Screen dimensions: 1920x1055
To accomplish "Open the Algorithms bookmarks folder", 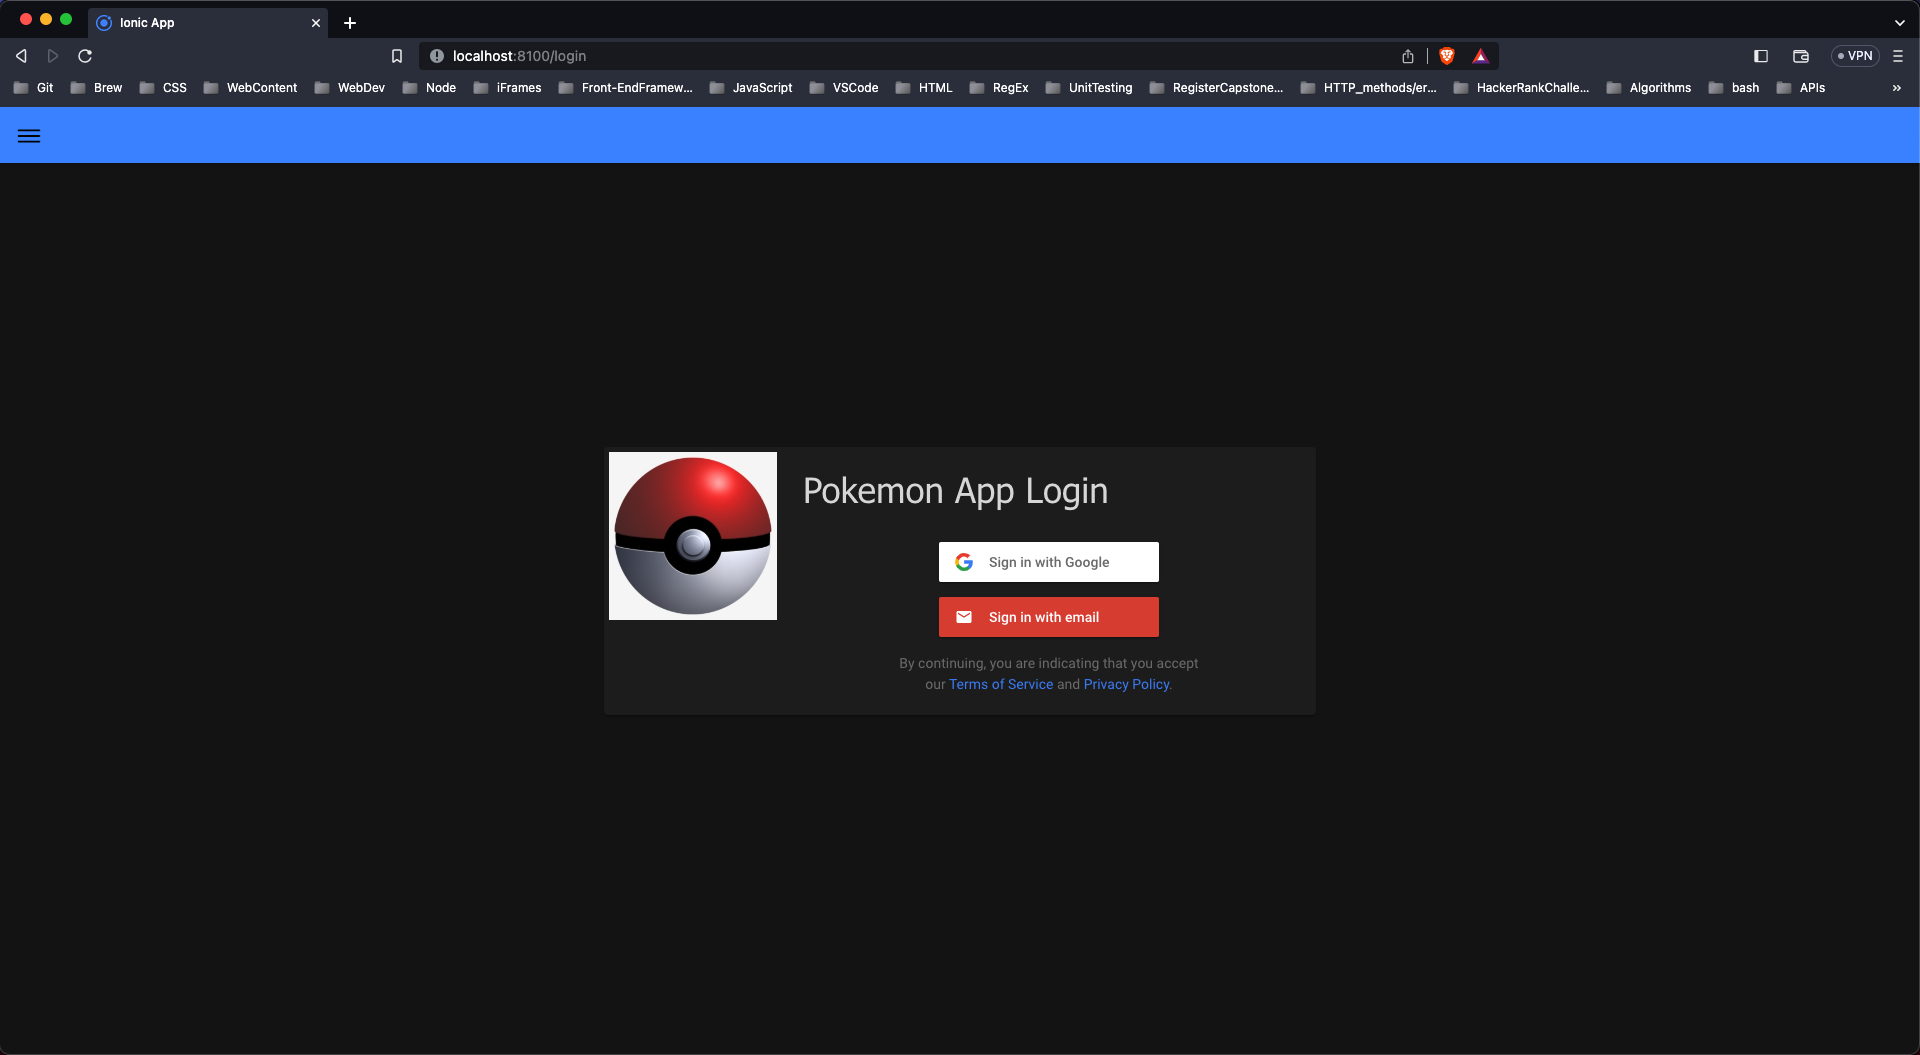I will click(x=1649, y=88).
